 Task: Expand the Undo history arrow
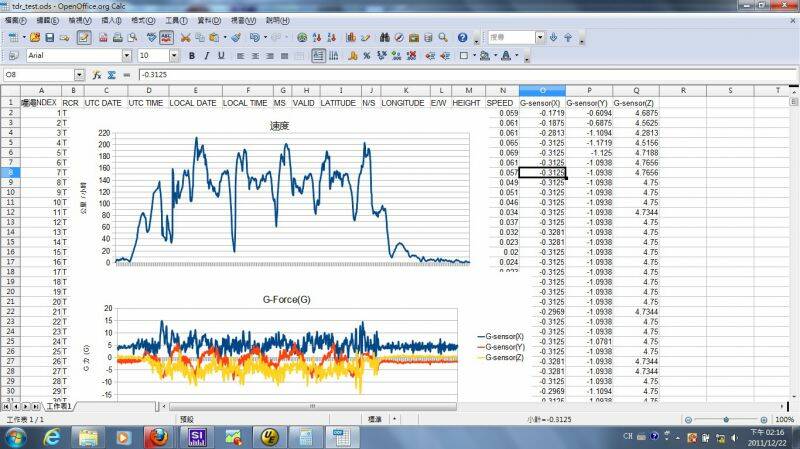click(265, 38)
